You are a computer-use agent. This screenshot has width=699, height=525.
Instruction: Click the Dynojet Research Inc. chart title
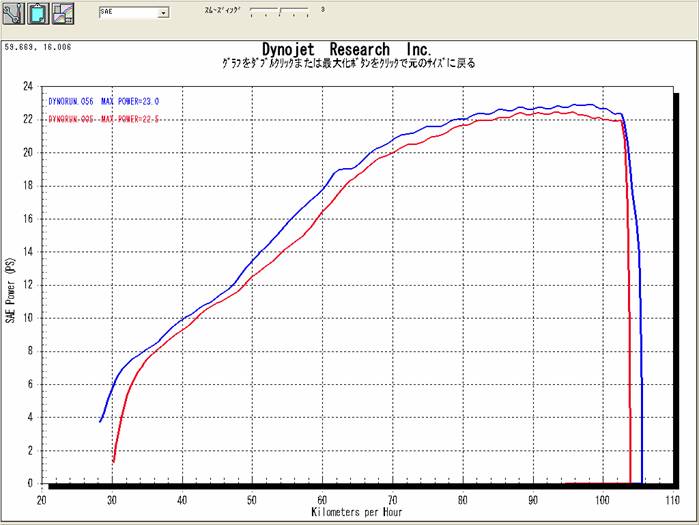click(x=346, y=48)
